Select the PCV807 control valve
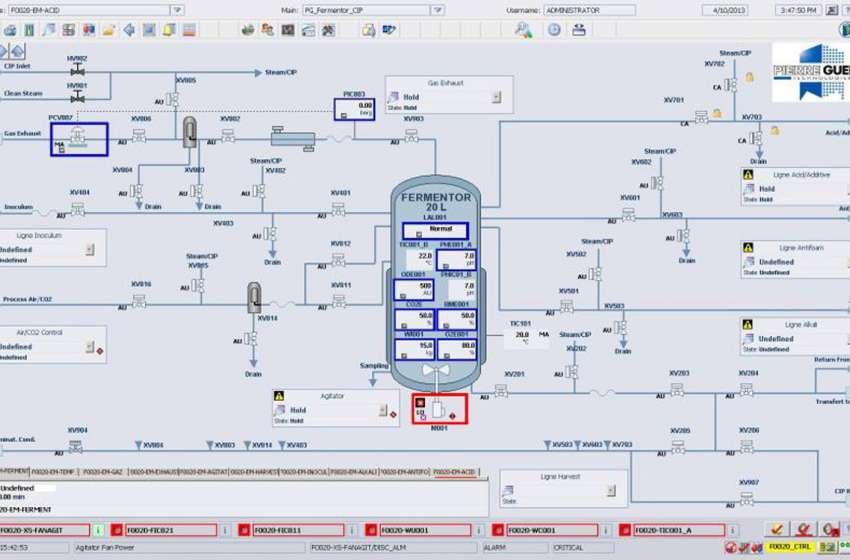The height and width of the screenshot is (560, 850). click(78, 140)
